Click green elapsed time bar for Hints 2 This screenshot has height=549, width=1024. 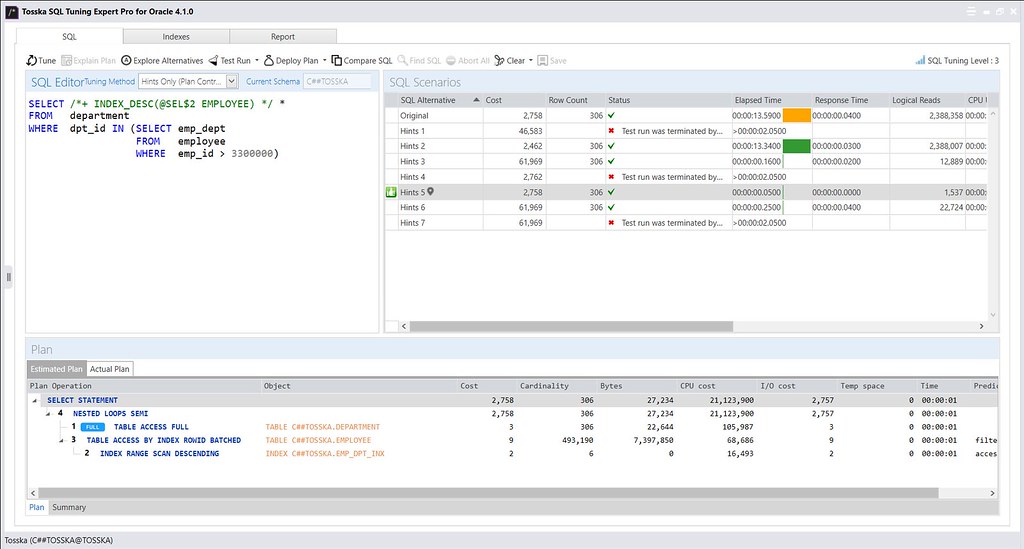[797, 146]
